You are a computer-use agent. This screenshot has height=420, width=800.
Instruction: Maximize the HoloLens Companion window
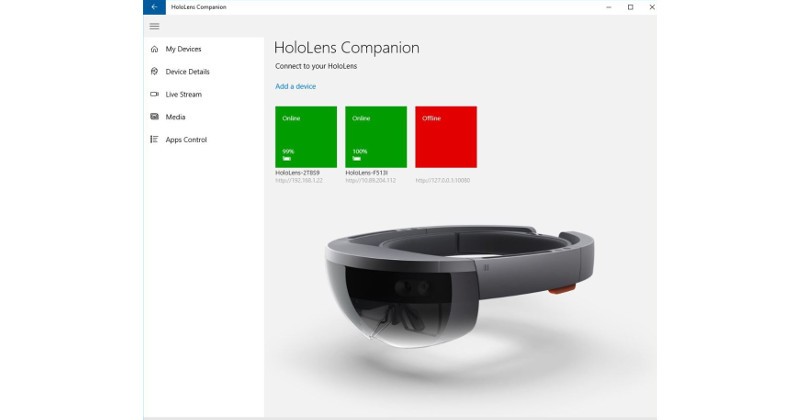pyautogui.click(x=631, y=7)
